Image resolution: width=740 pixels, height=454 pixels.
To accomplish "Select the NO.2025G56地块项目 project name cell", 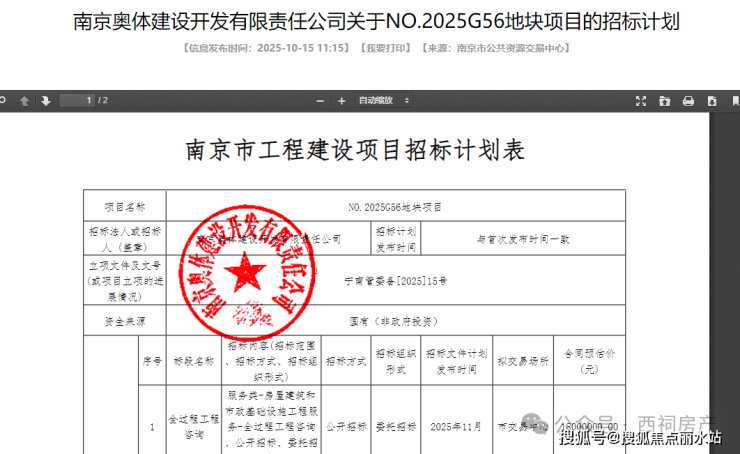I will pos(394,206).
